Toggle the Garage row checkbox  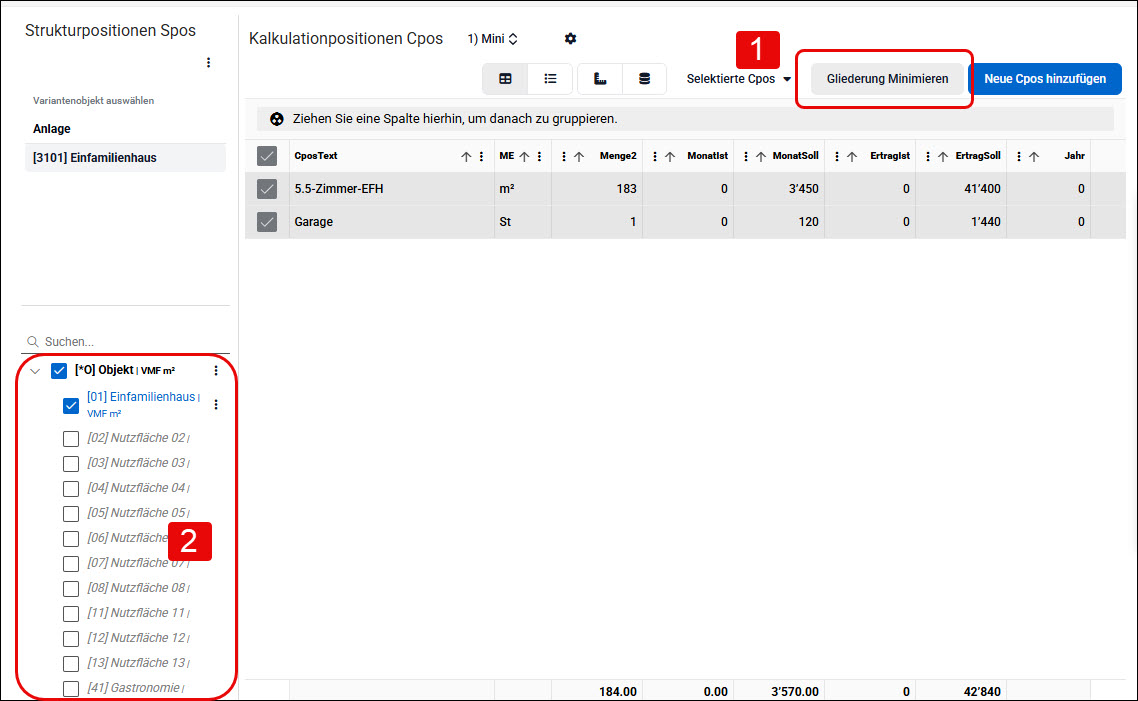tap(267, 222)
